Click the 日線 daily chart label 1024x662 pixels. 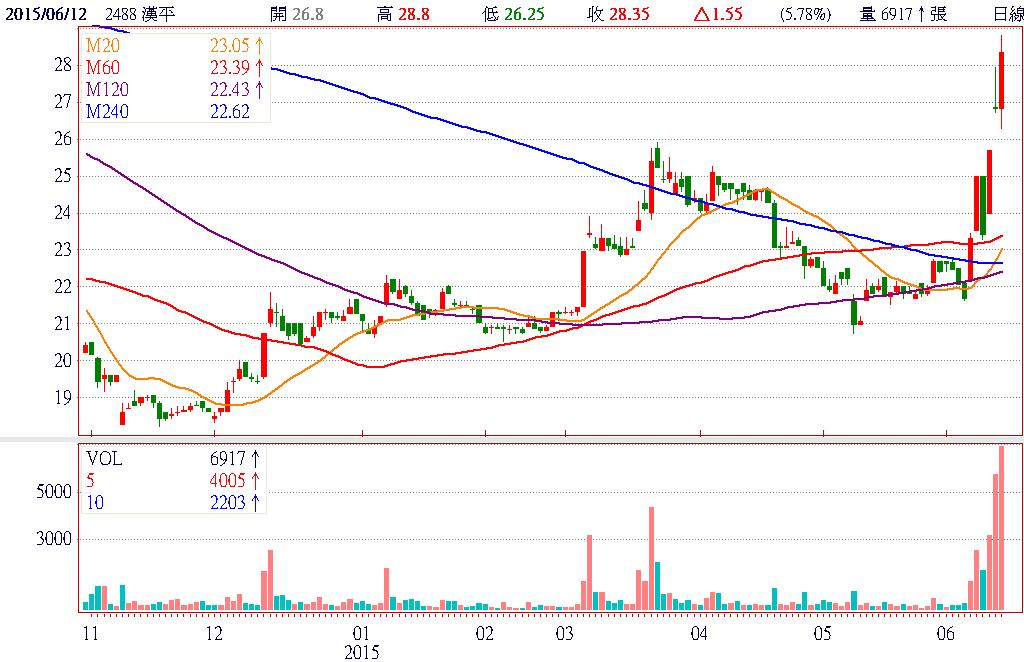[x=1008, y=13]
